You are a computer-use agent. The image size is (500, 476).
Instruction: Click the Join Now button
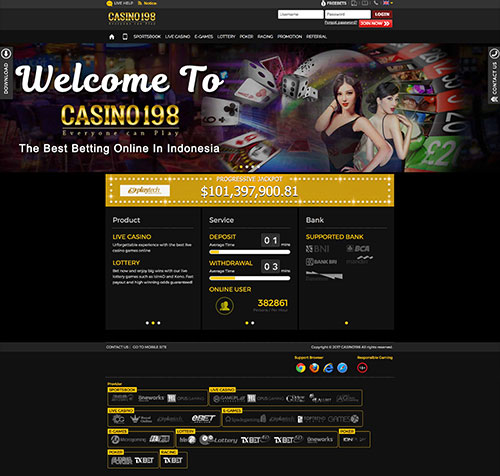click(x=375, y=23)
